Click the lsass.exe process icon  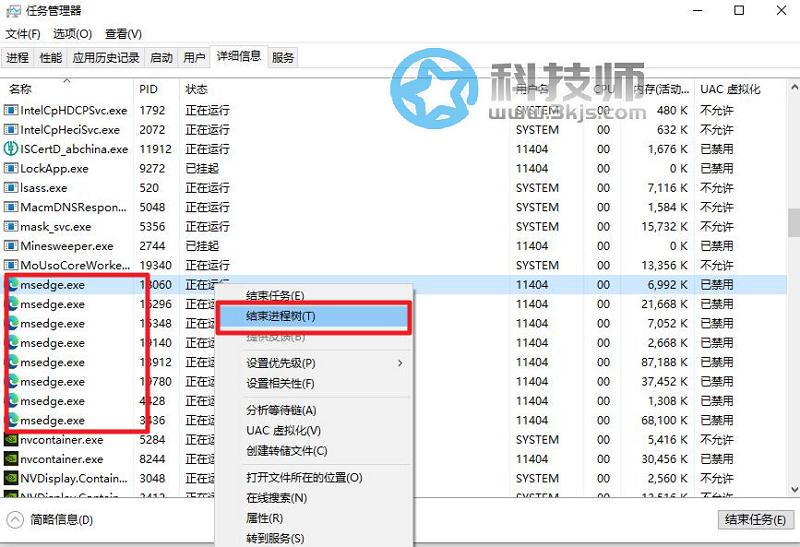[x=11, y=188]
